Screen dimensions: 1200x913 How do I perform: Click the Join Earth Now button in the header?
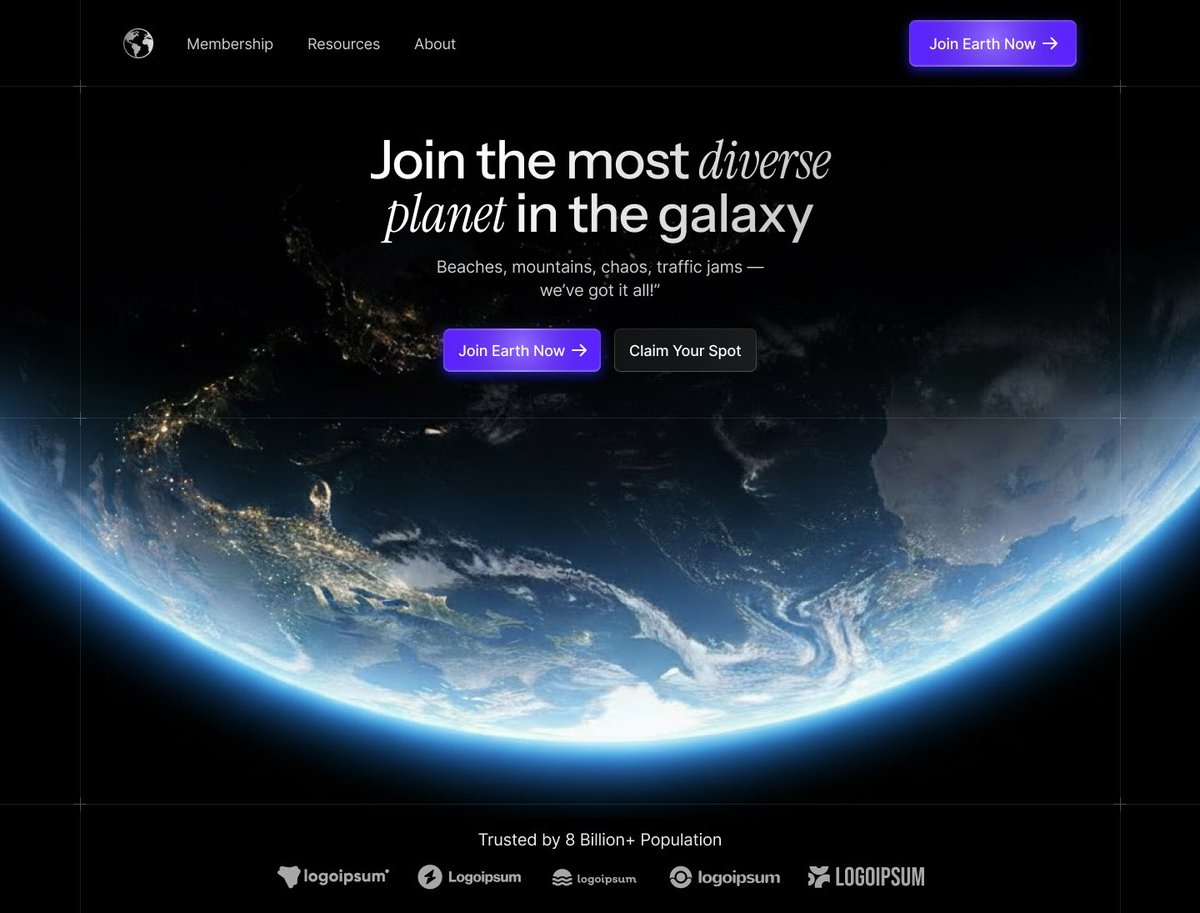click(993, 44)
